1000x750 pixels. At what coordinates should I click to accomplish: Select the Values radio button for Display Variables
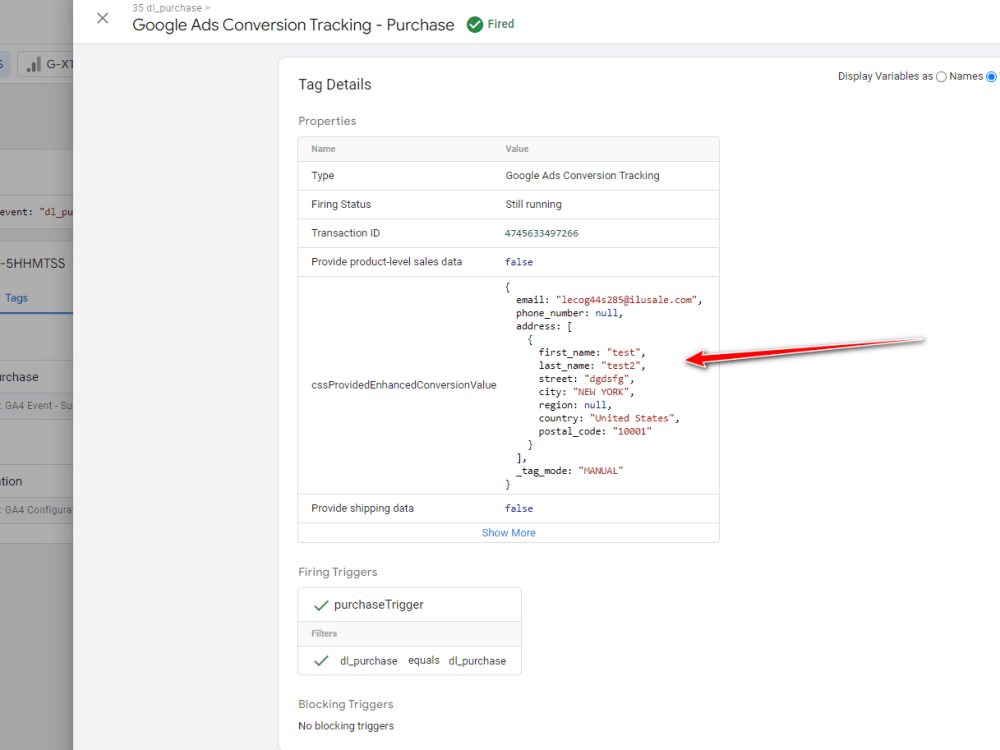point(989,76)
